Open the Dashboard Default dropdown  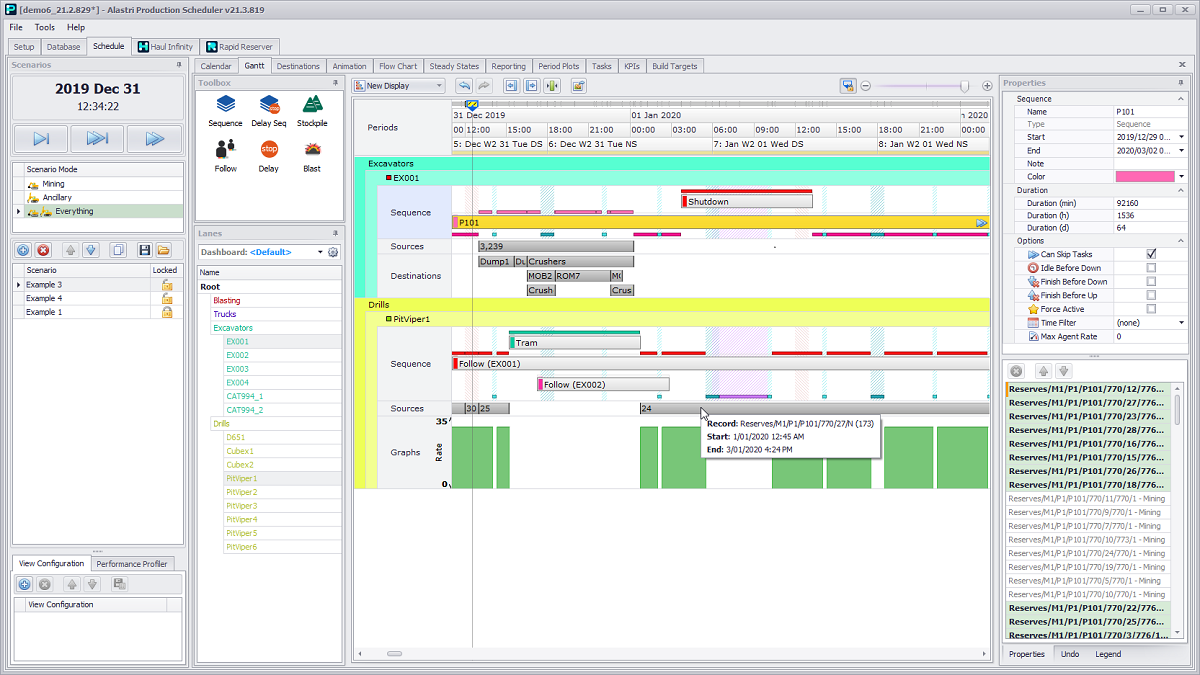(320, 252)
